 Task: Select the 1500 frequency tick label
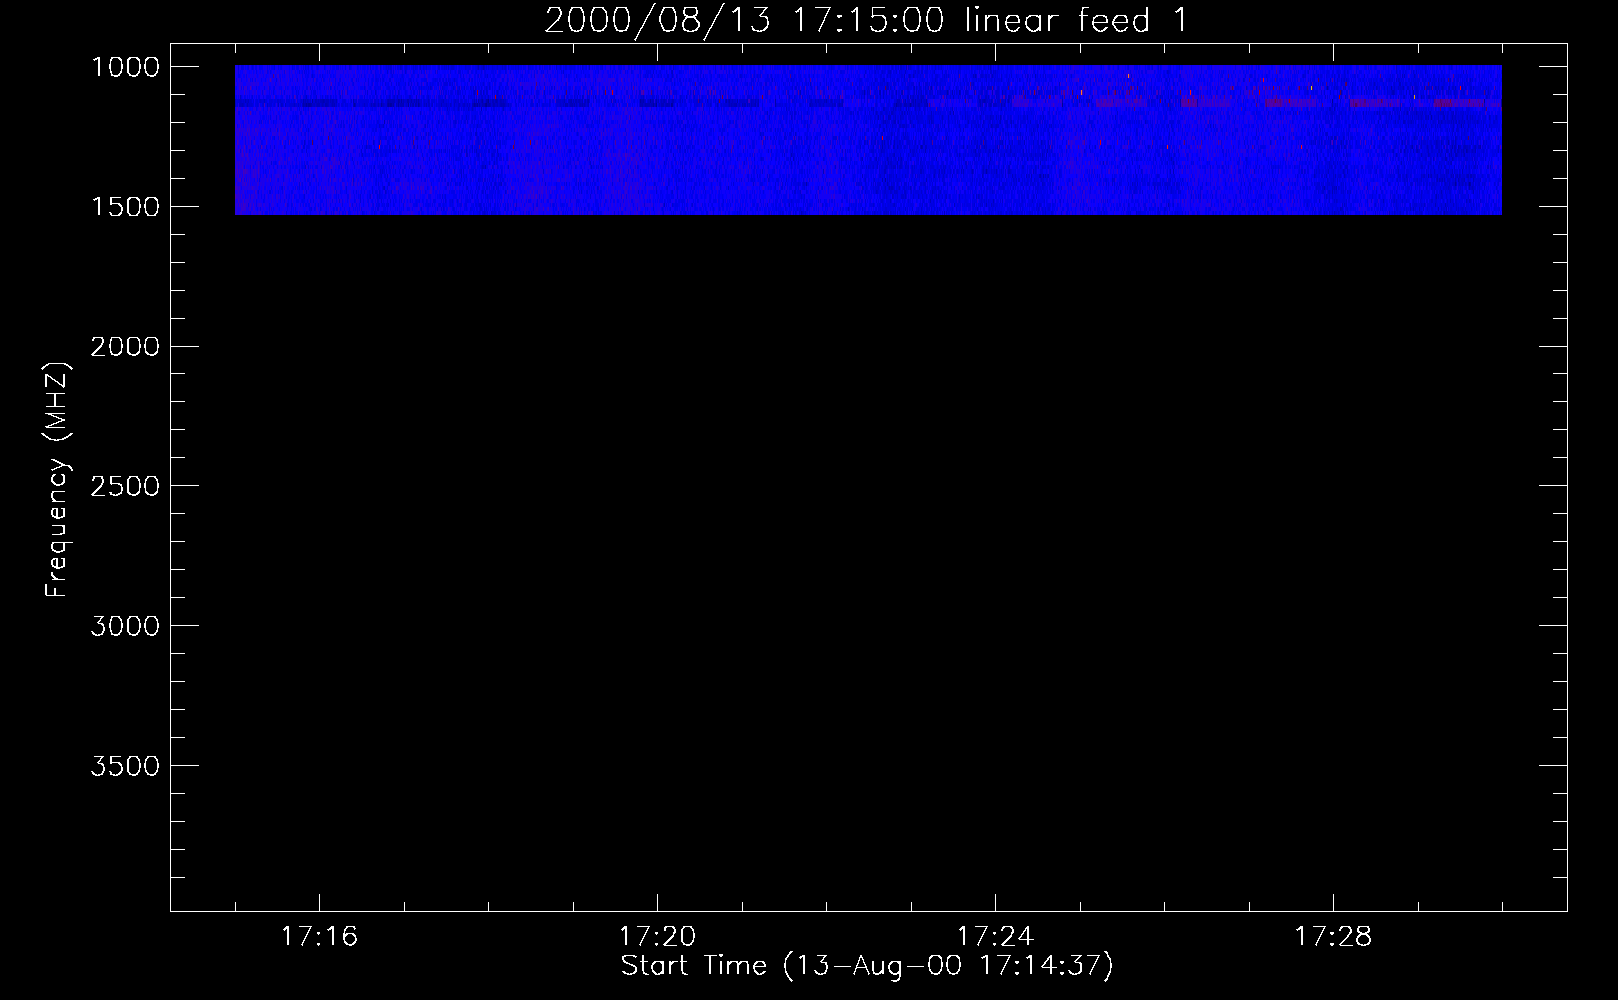[125, 207]
